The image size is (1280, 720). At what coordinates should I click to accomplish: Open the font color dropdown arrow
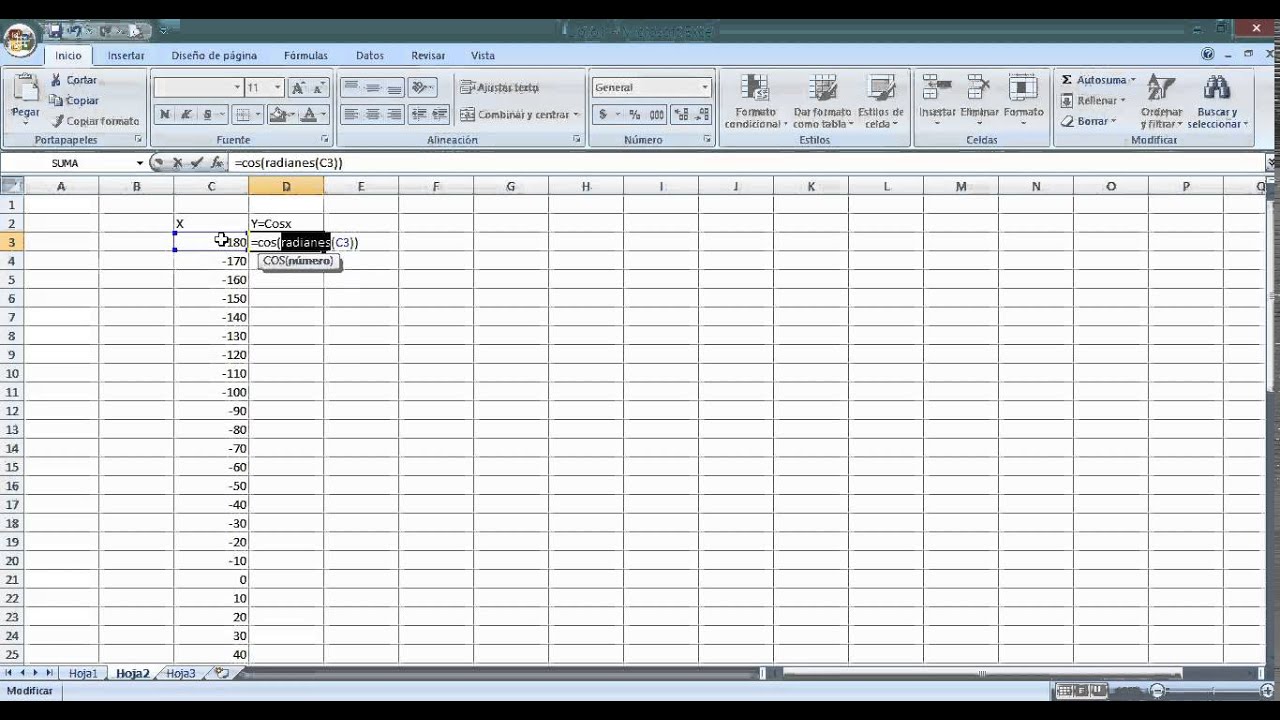click(324, 115)
